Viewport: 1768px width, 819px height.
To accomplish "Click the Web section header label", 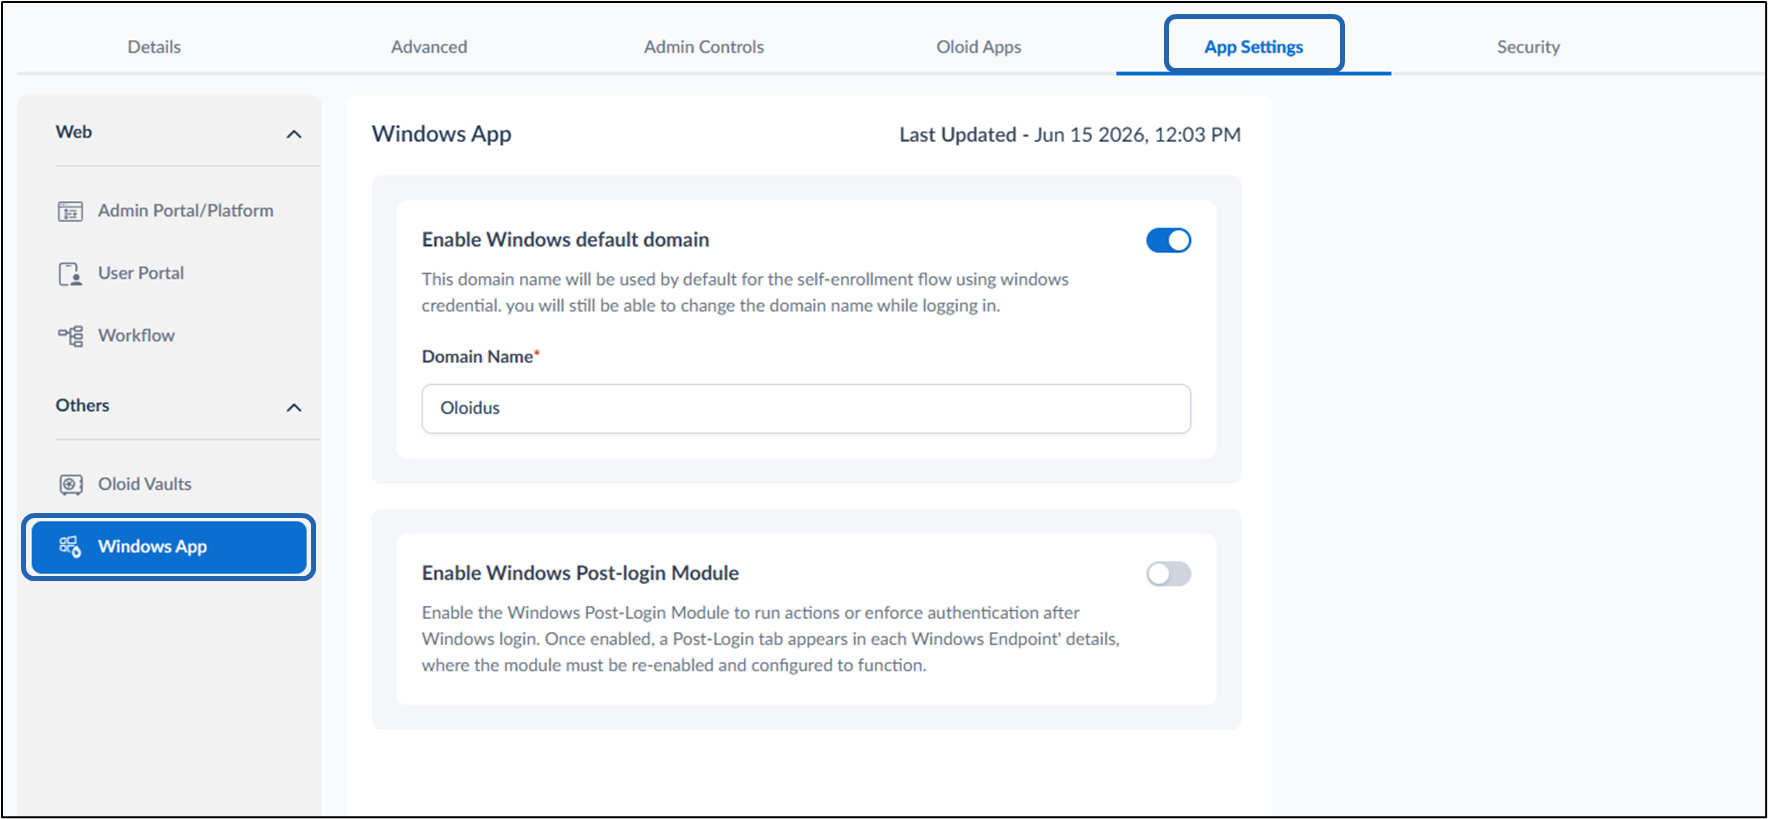I will [x=74, y=132].
